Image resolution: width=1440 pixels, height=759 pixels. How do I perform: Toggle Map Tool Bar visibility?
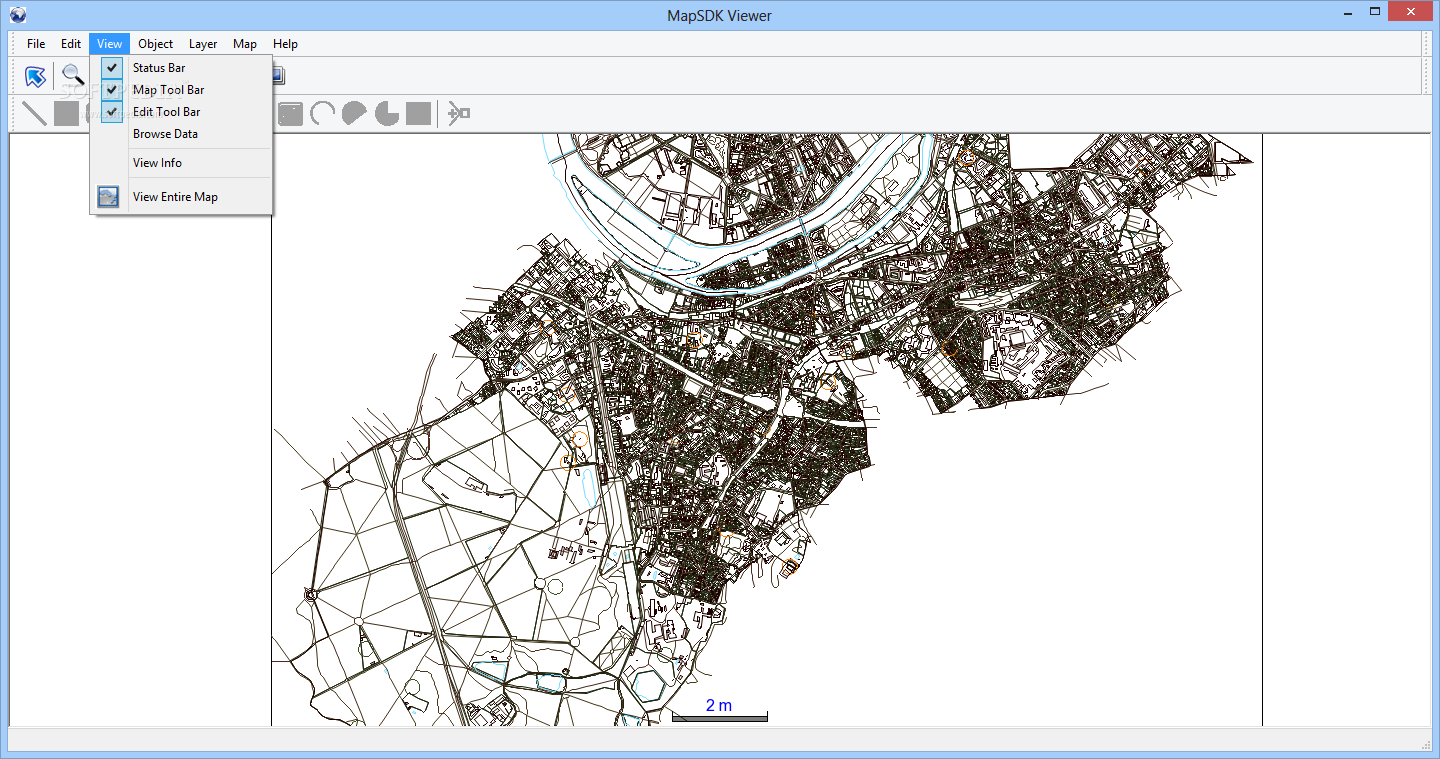[181, 90]
